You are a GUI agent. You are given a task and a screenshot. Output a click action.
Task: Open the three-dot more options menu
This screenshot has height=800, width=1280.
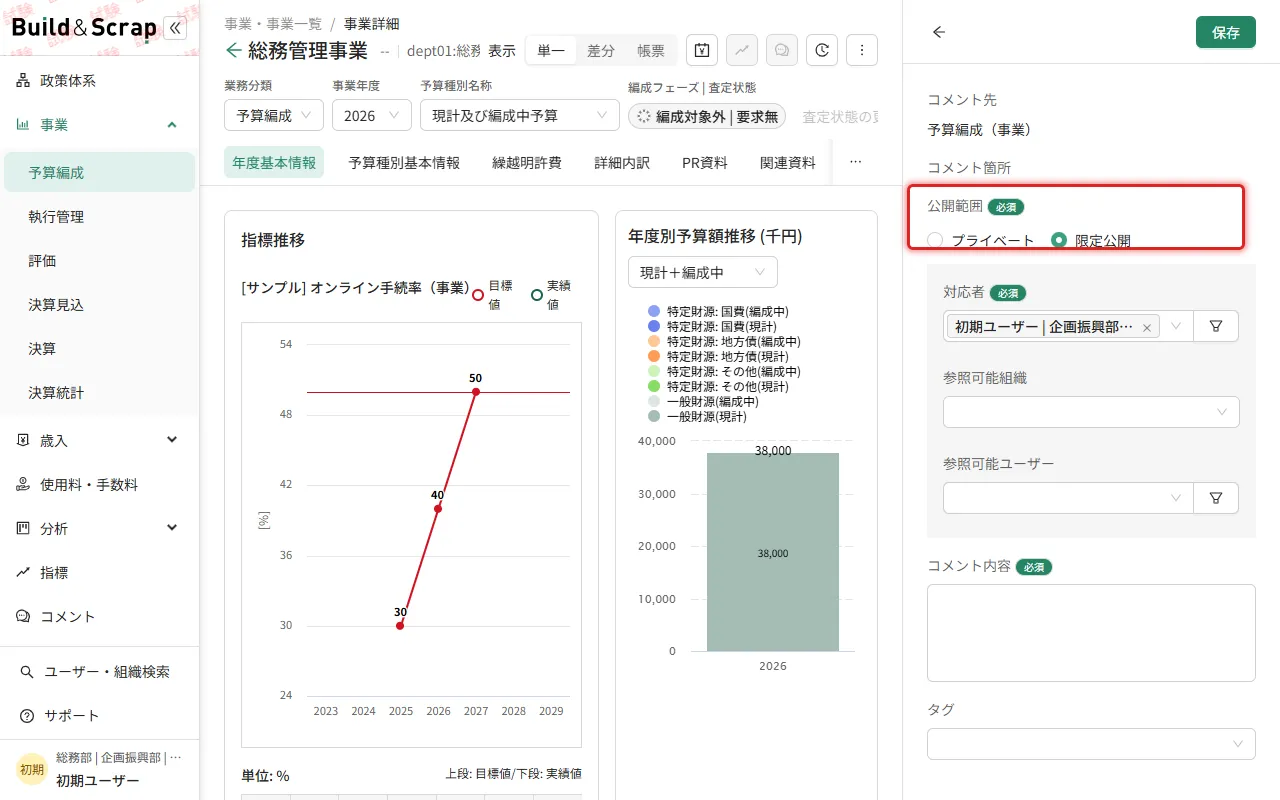pyautogui.click(x=862, y=50)
